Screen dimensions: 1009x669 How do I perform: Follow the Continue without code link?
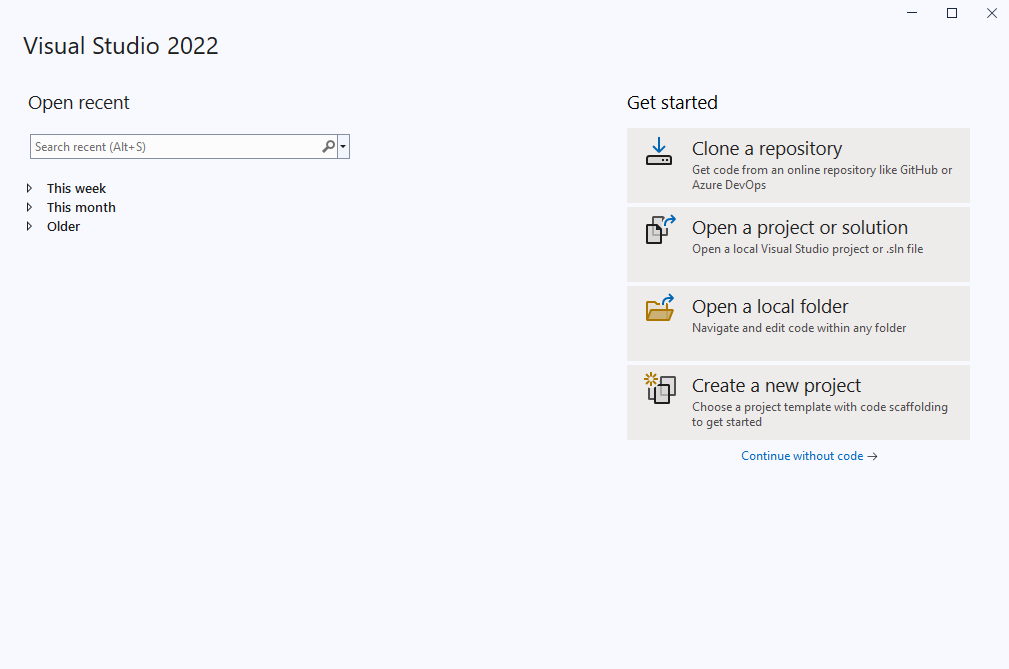(808, 456)
